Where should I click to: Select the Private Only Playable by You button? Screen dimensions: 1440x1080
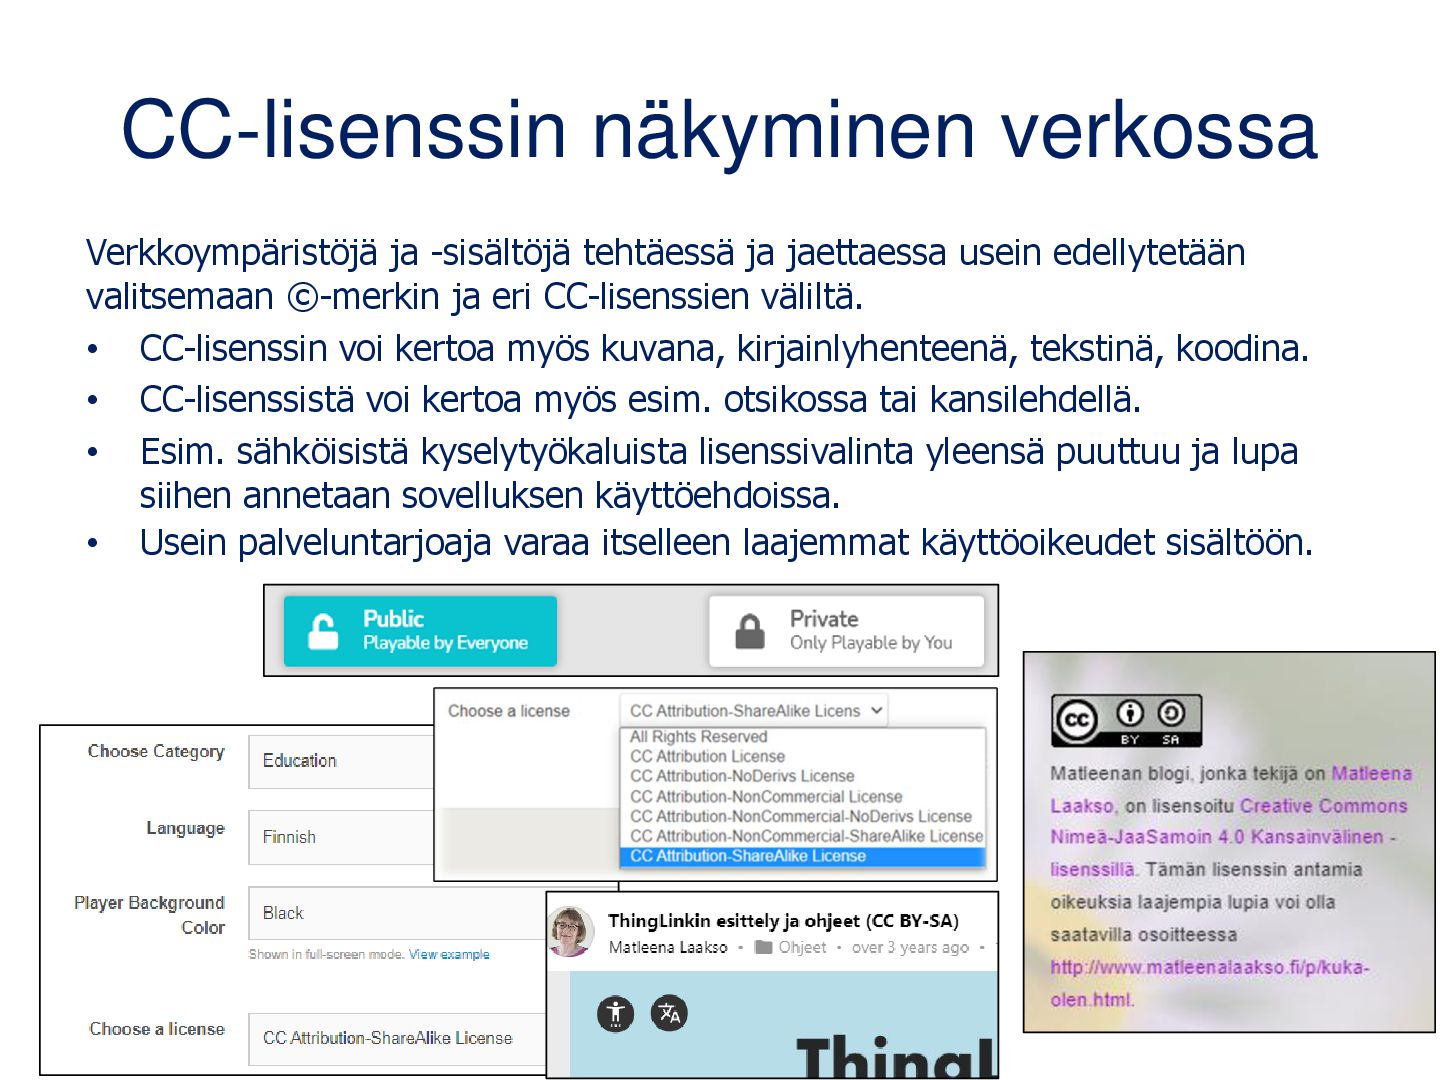point(846,631)
